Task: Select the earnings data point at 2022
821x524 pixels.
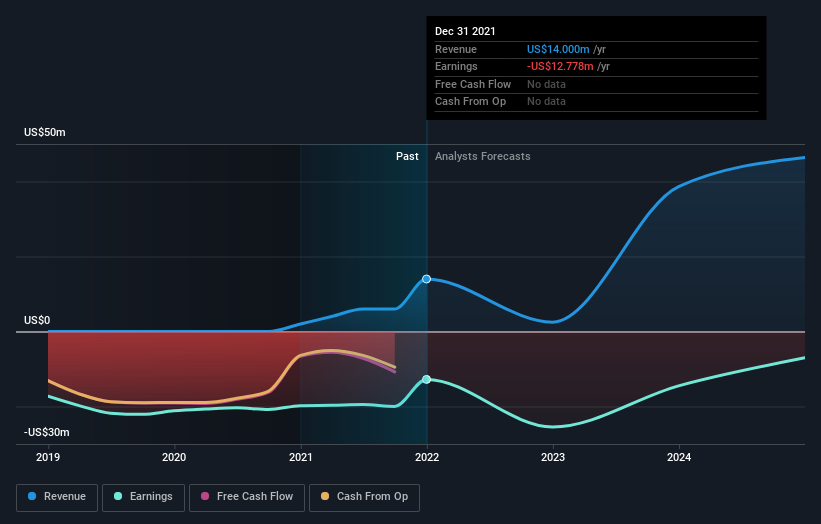Action: click(x=427, y=380)
